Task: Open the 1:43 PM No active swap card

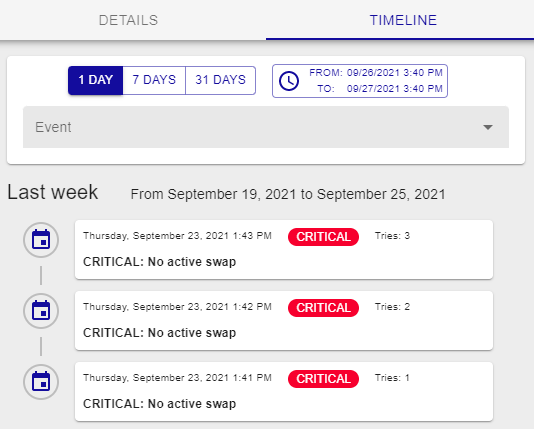Action: (284, 250)
